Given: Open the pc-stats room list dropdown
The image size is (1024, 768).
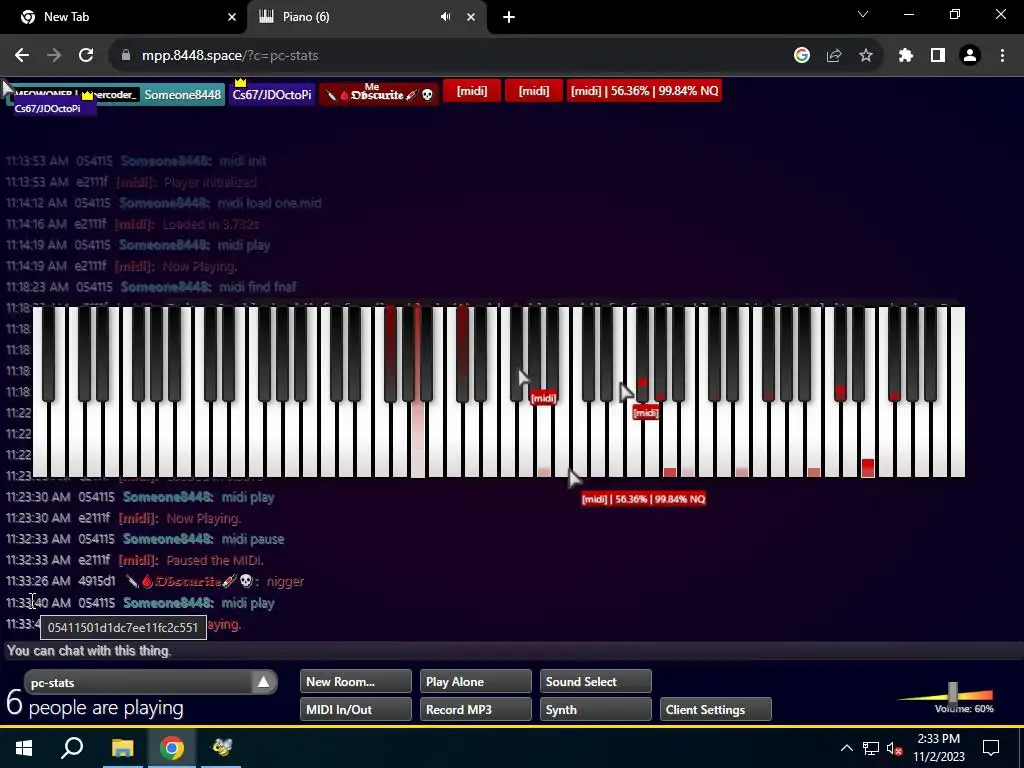Looking at the screenshot, I should coord(150,682).
